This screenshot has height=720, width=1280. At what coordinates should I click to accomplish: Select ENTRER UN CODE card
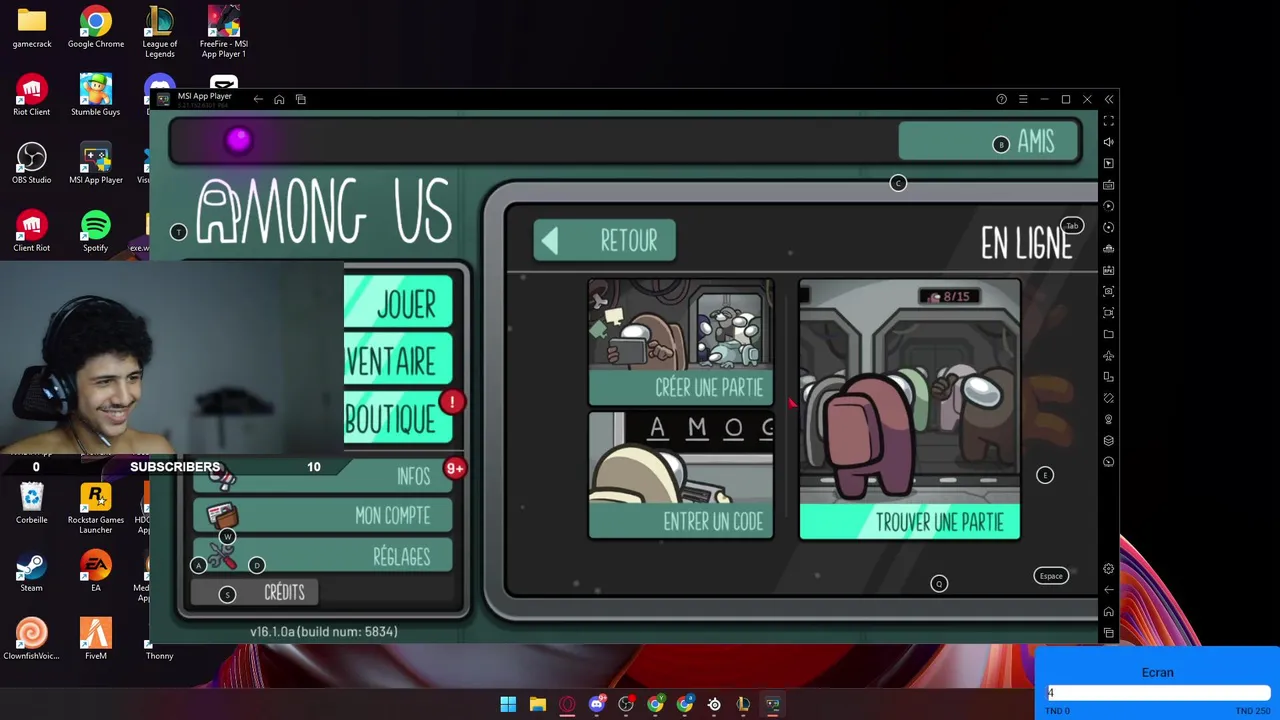681,476
